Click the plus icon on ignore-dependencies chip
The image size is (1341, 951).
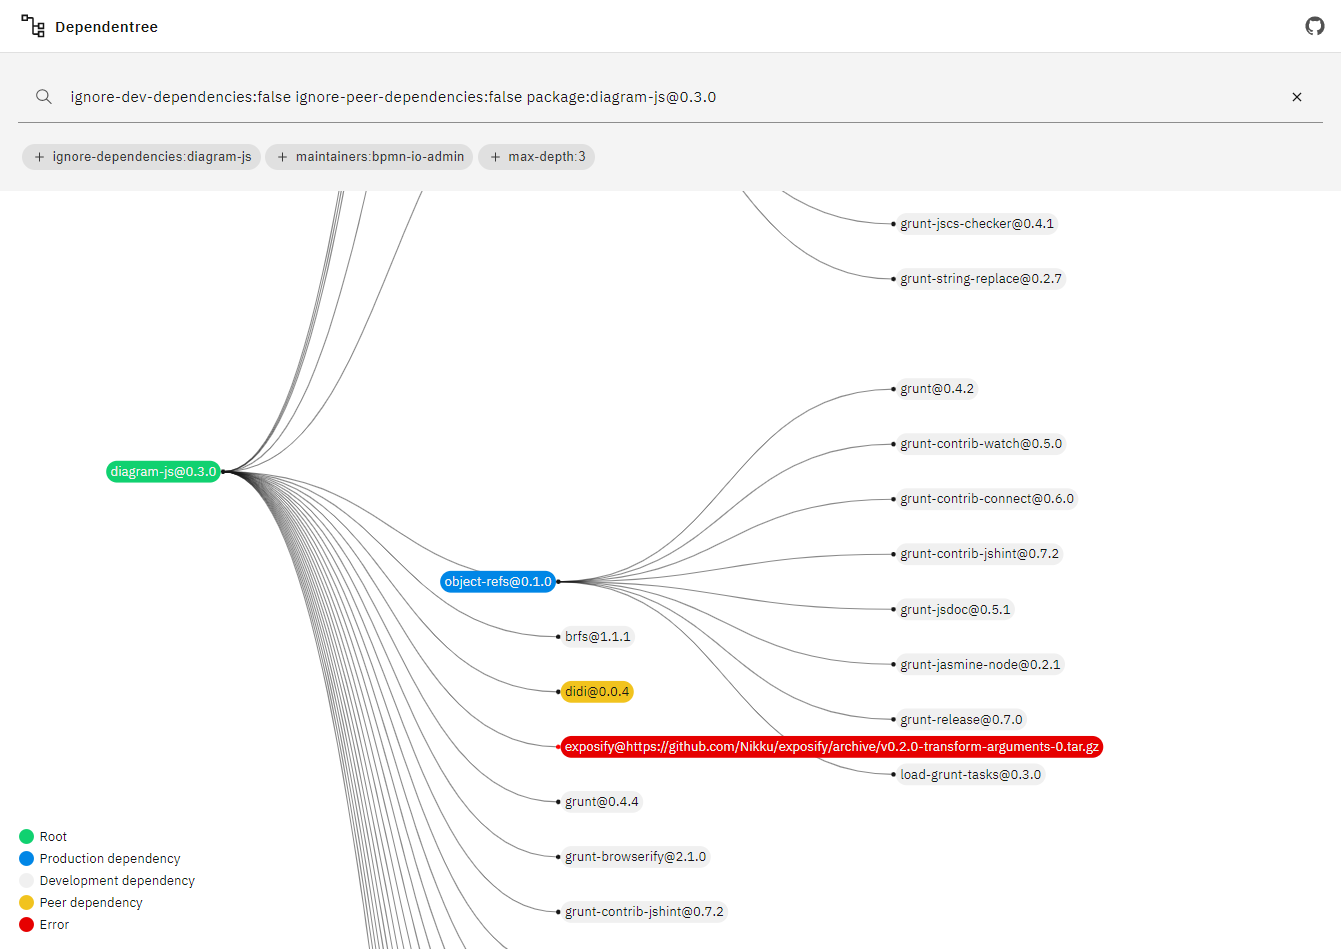(39, 157)
